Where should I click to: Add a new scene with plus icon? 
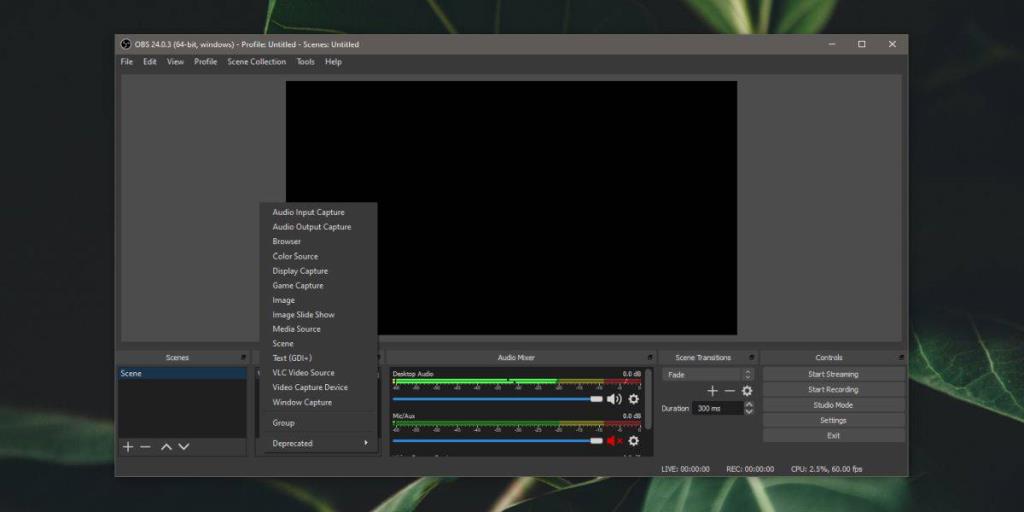tap(128, 447)
